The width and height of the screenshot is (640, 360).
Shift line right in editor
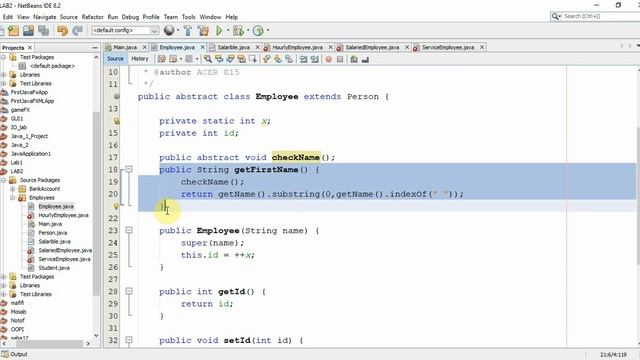[x=314, y=59]
